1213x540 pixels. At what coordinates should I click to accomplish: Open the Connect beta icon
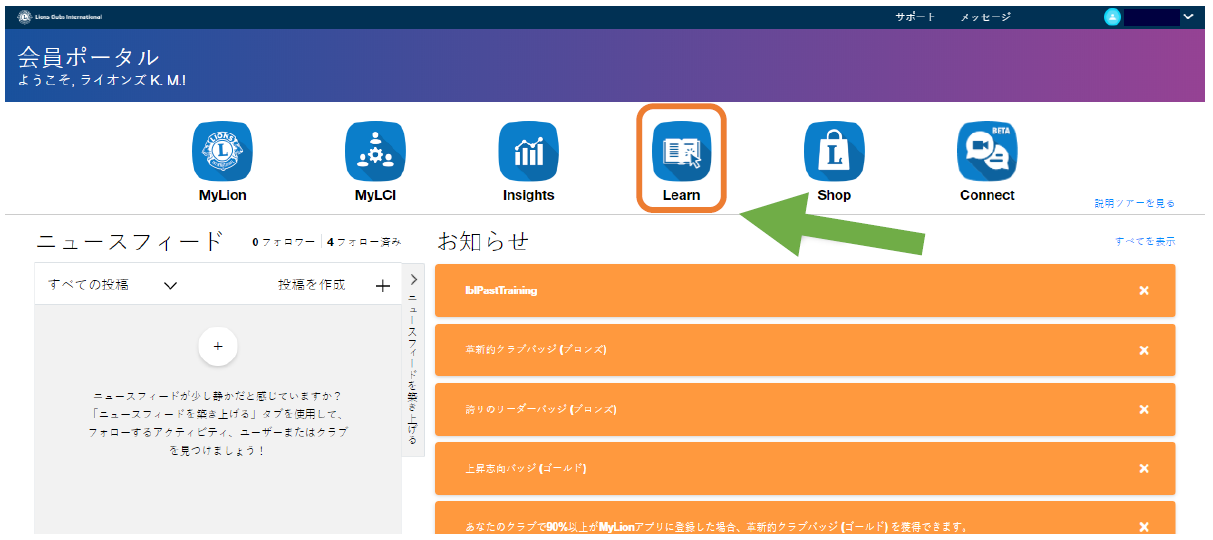point(987,151)
